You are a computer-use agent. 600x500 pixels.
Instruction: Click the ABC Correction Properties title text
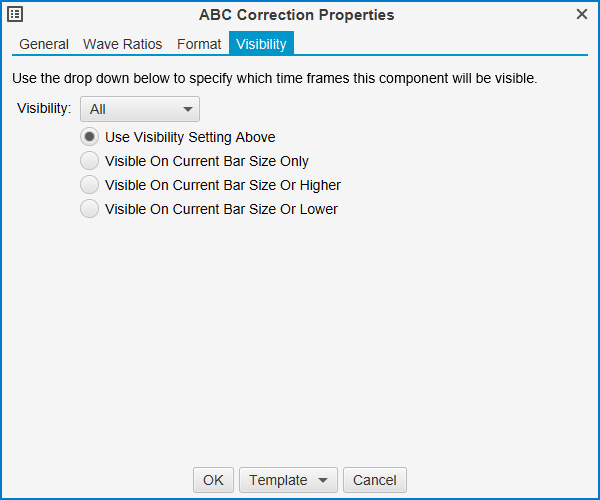click(297, 15)
